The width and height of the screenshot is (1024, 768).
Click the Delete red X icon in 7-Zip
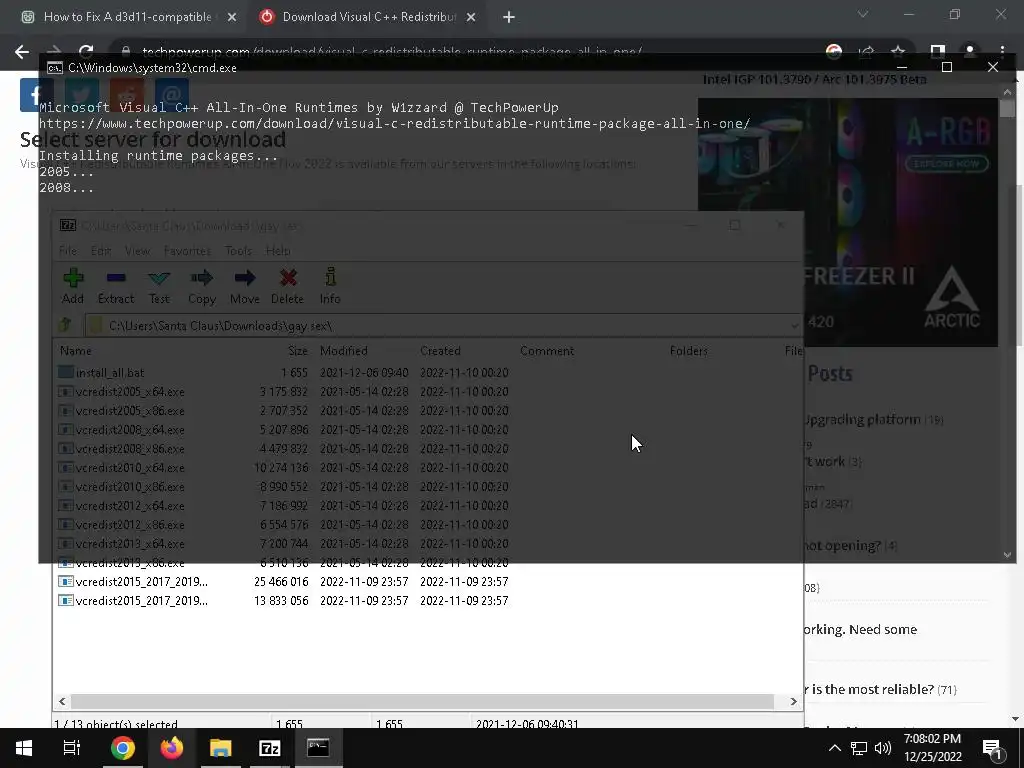click(x=287, y=285)
